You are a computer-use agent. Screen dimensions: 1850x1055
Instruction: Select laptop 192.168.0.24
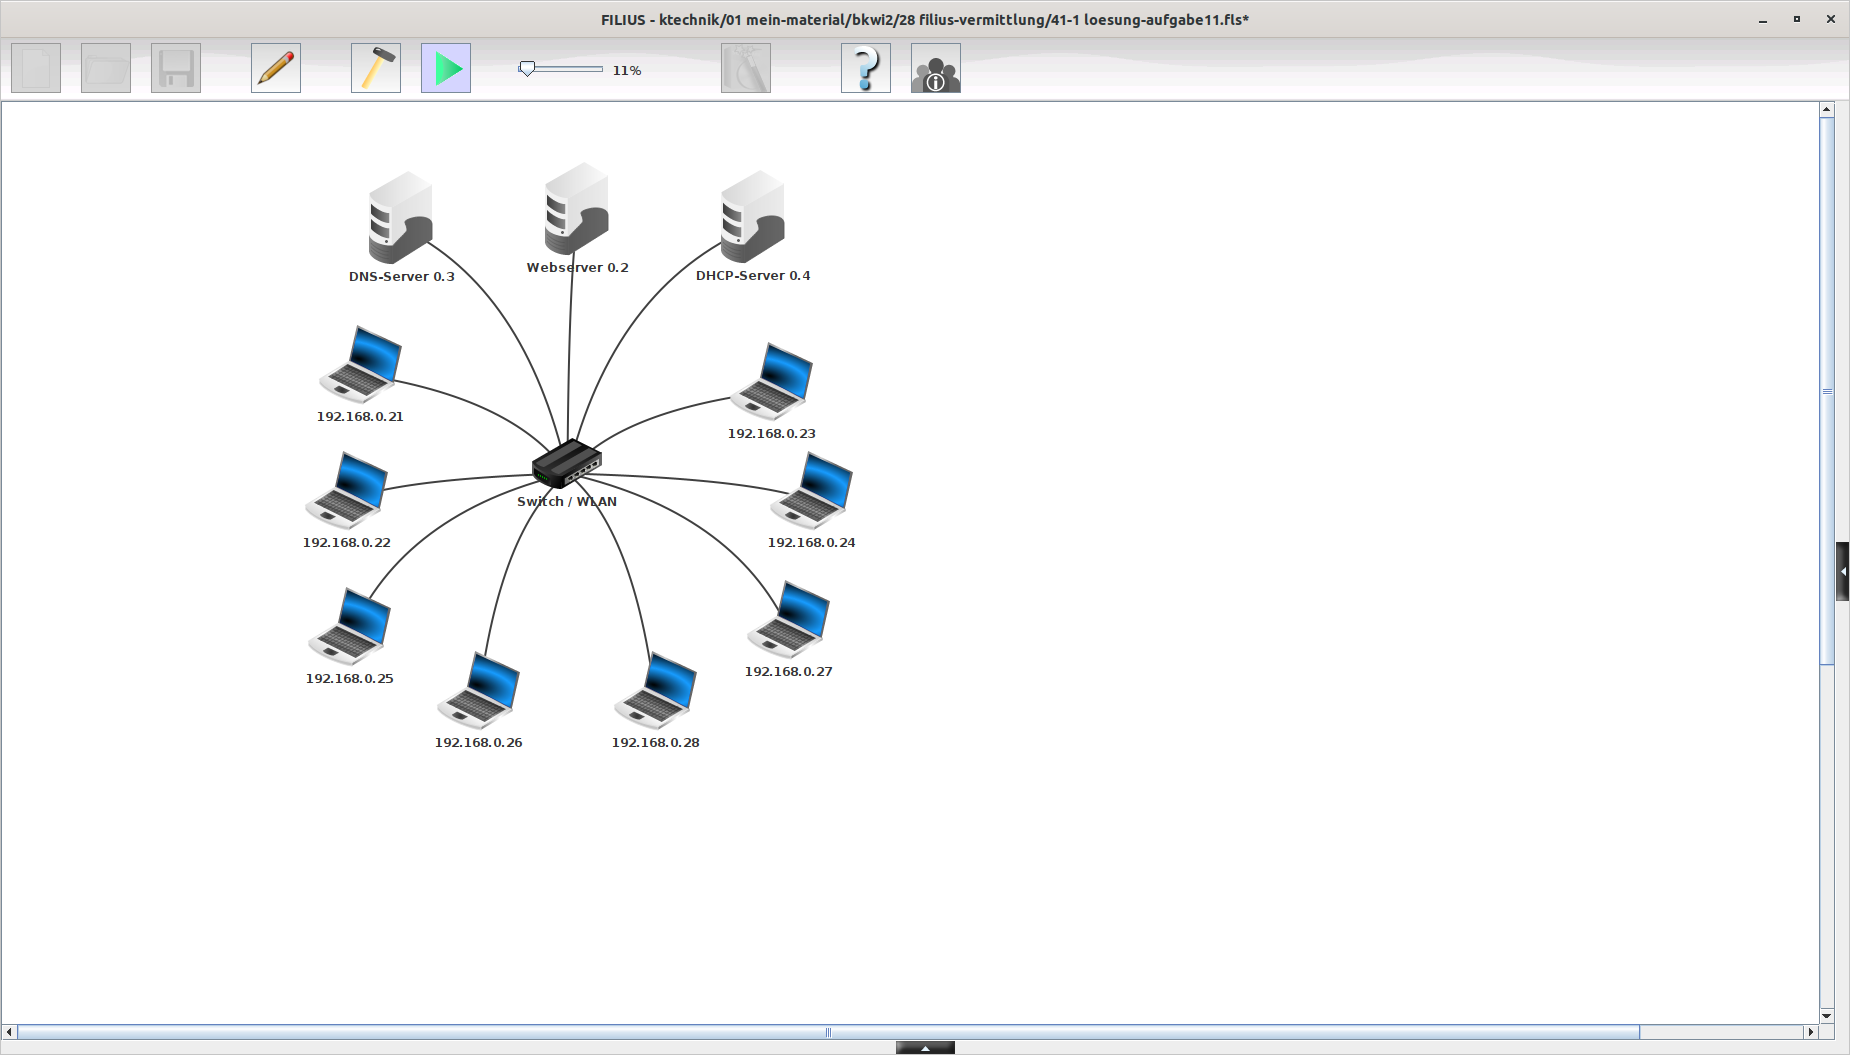(812, 490)
